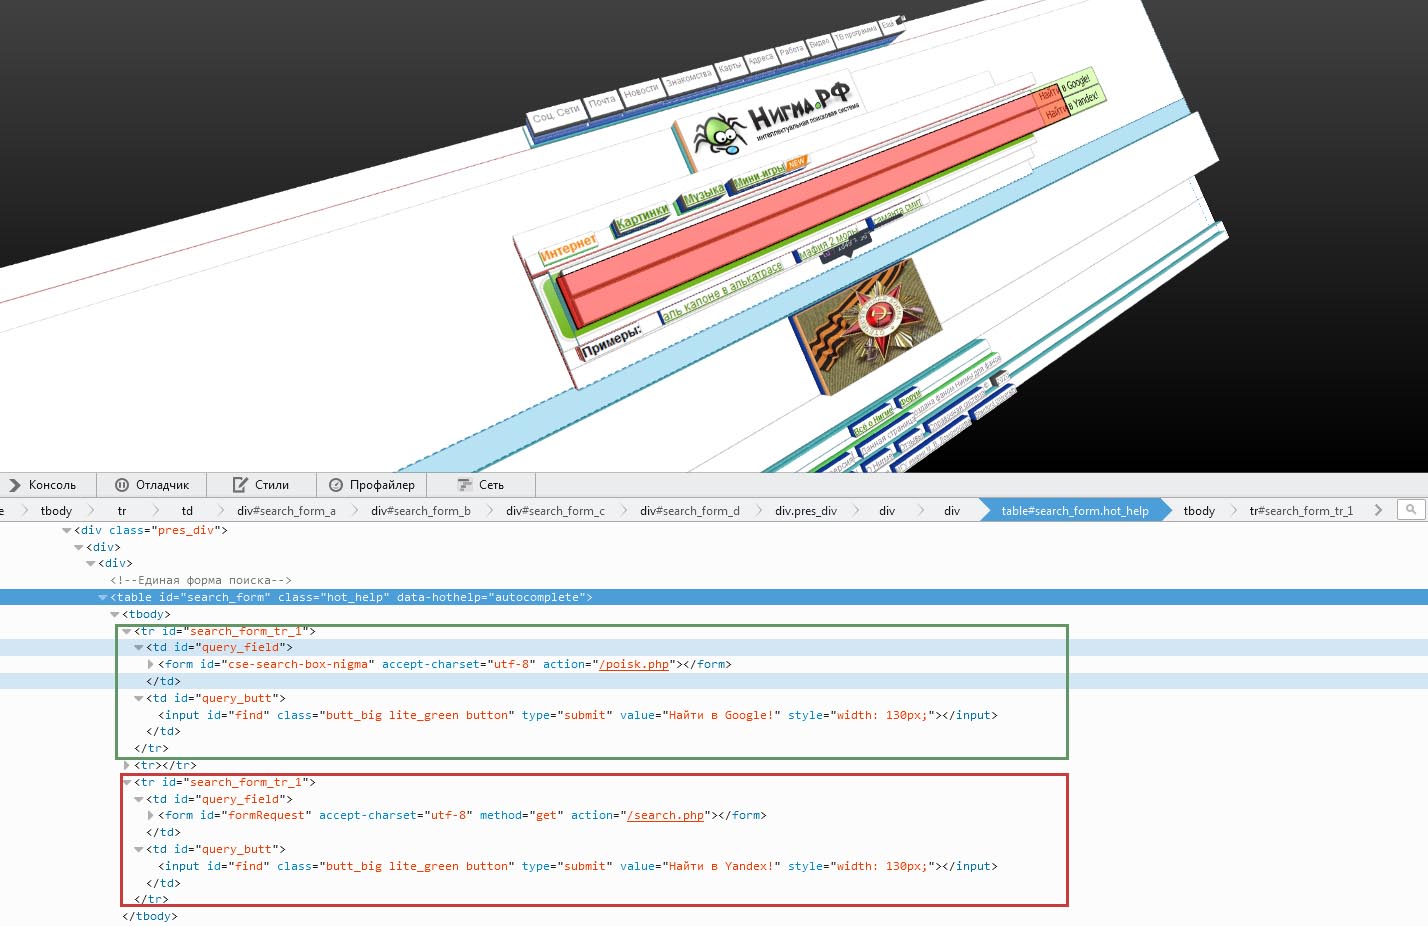Screen dimensions: 1428x926
Task: Follow the /search.php action link
Action: [x=664, y=815]
